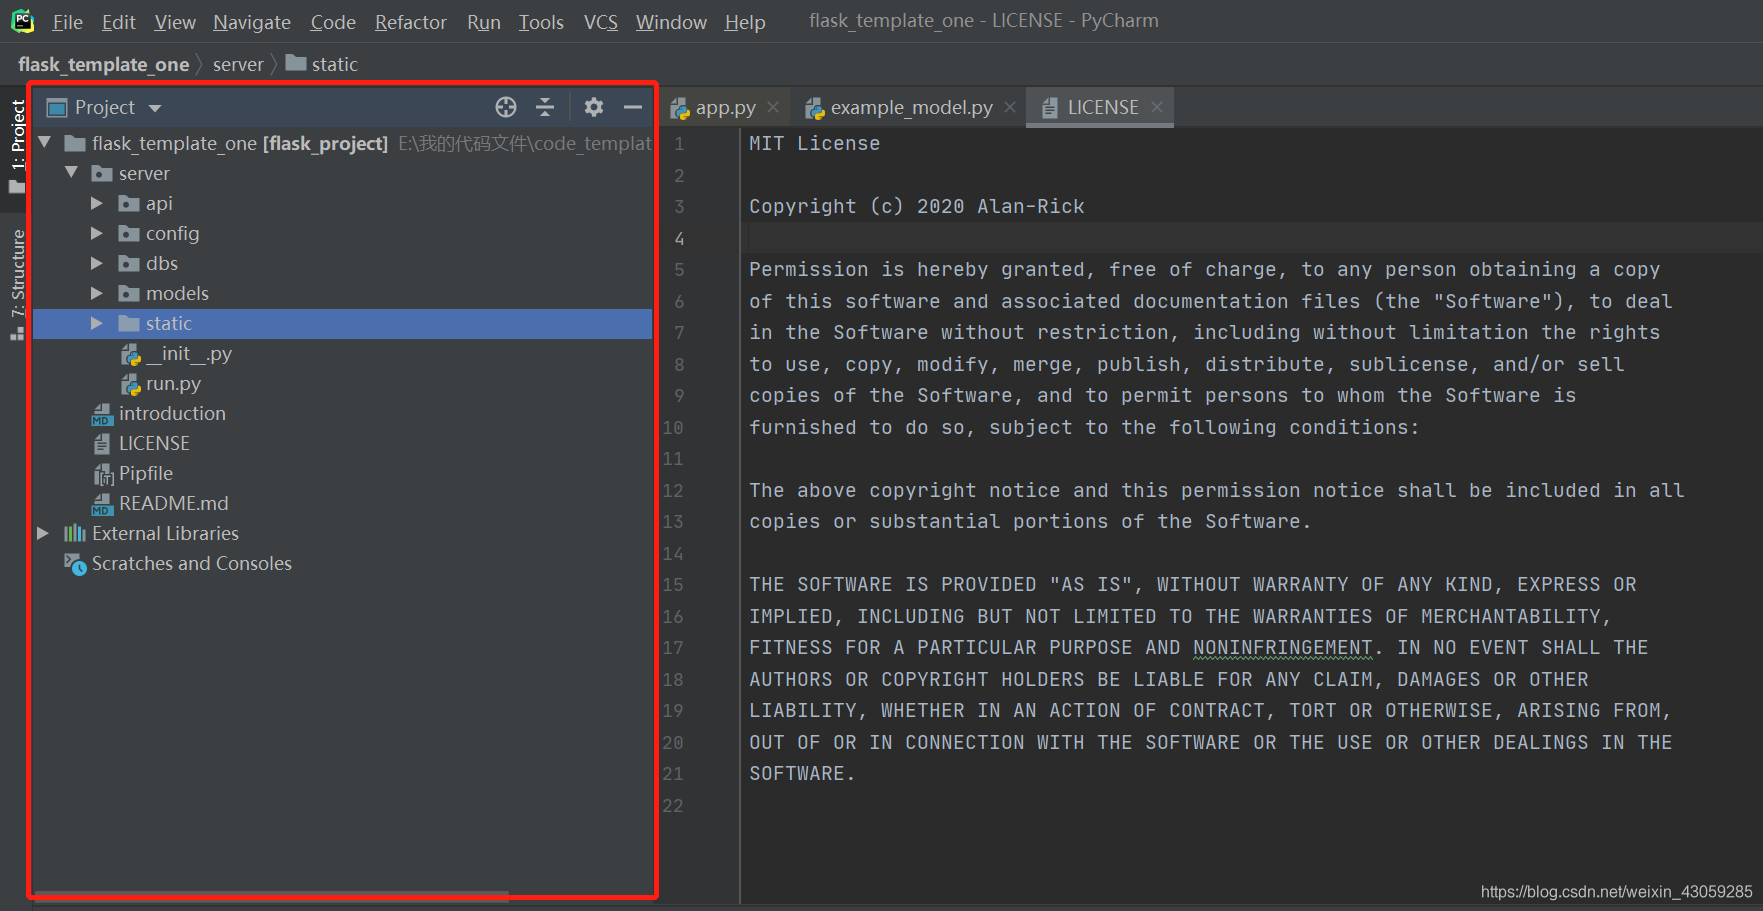Hide the Project panel with minus icon

(633, 107)
